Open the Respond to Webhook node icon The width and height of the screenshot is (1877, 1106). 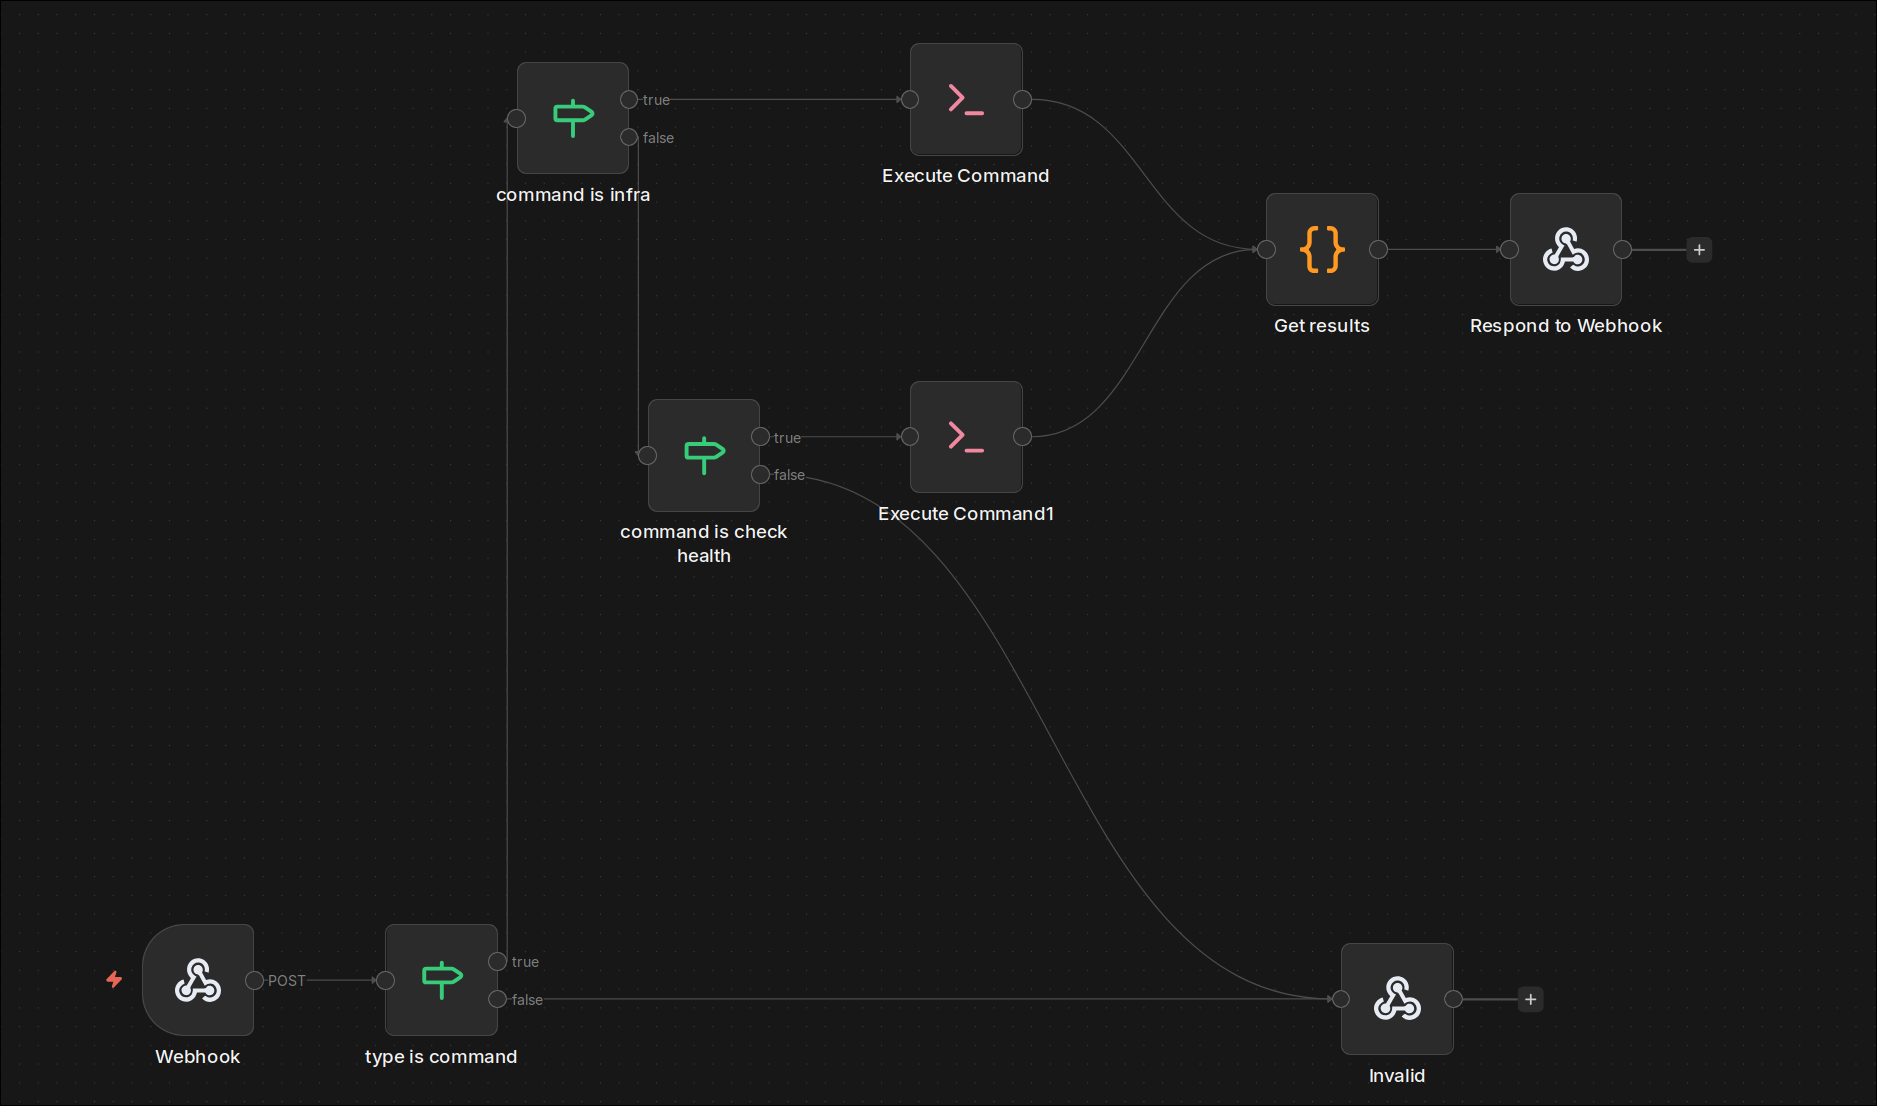(1565, 250)
